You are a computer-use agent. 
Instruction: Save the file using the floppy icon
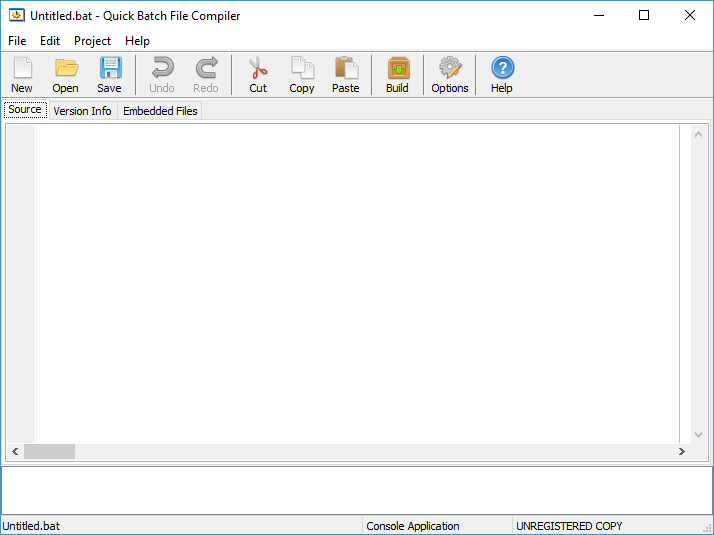(109, 75)
